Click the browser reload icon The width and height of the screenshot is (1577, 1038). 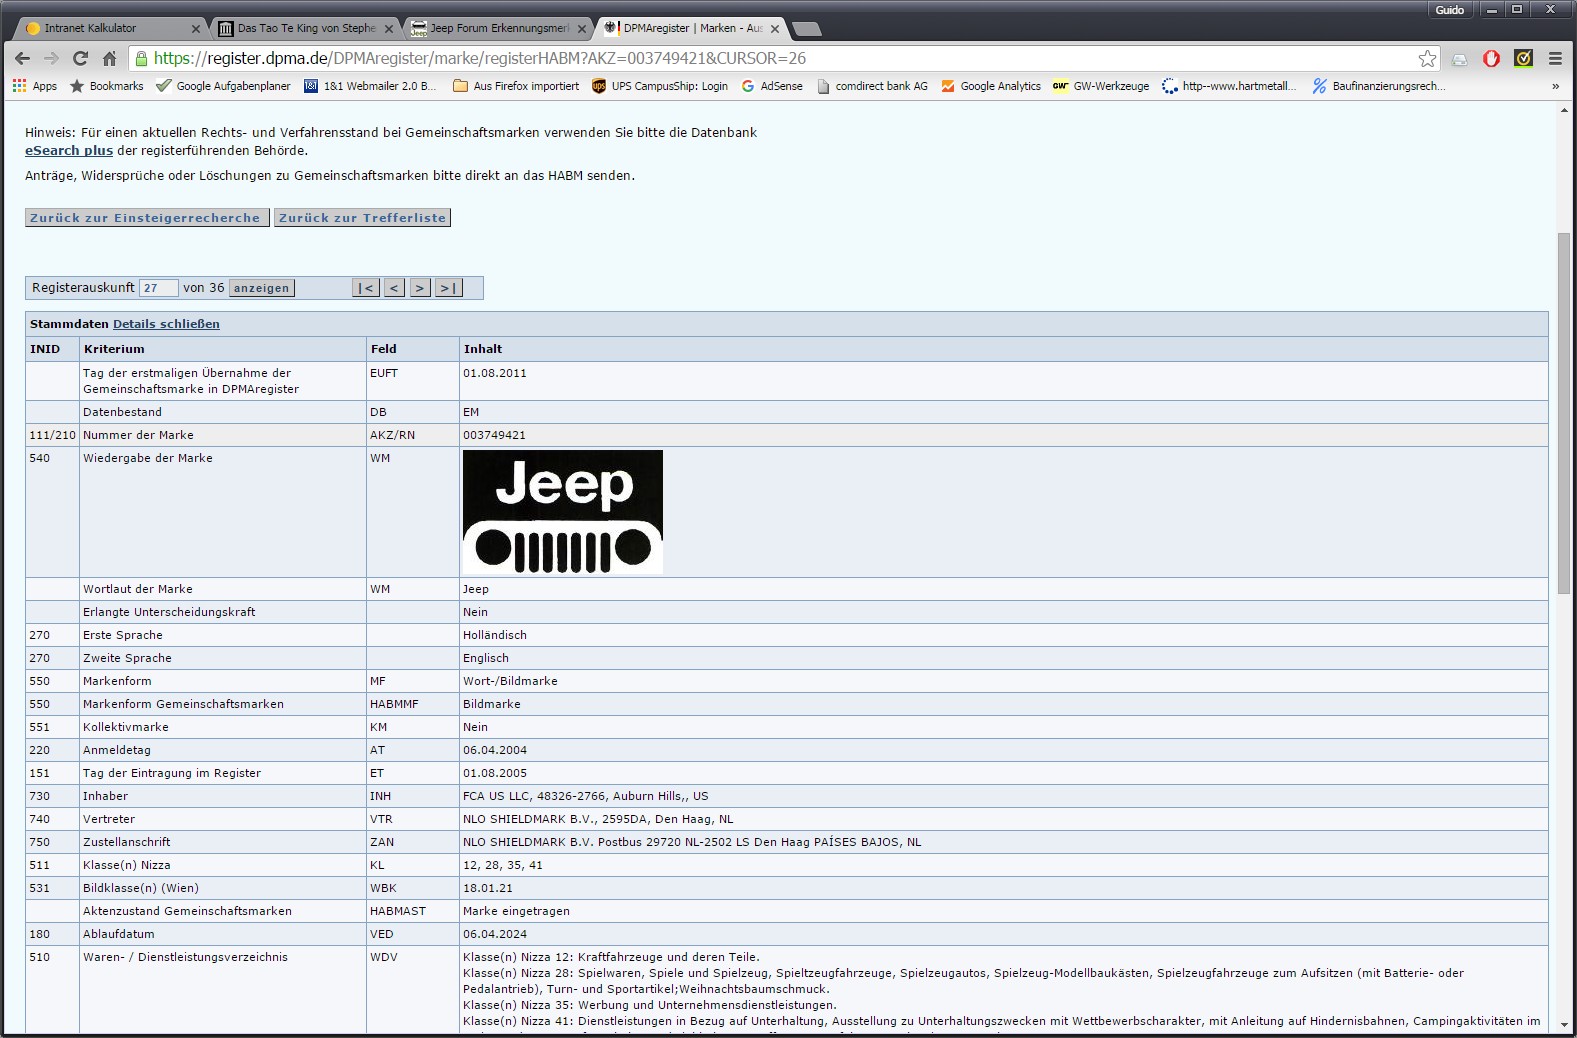point(80,58)
